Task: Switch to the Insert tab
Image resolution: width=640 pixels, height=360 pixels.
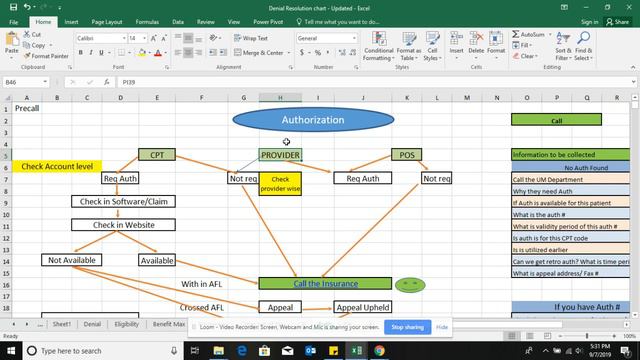Action: (71, 22)
